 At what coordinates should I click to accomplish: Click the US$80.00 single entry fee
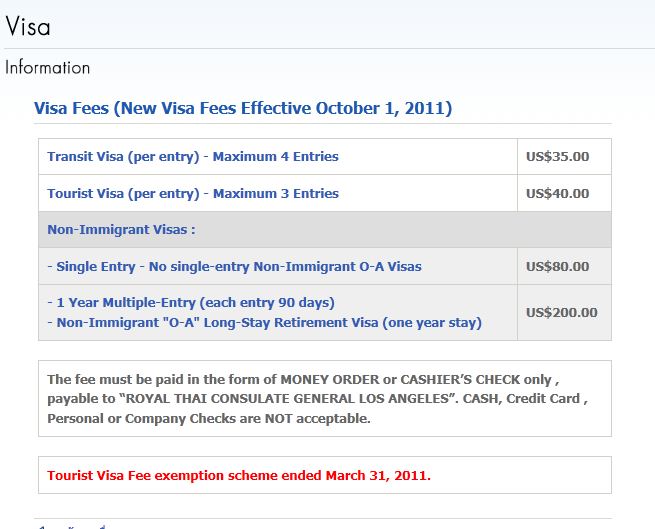(557, 267)
